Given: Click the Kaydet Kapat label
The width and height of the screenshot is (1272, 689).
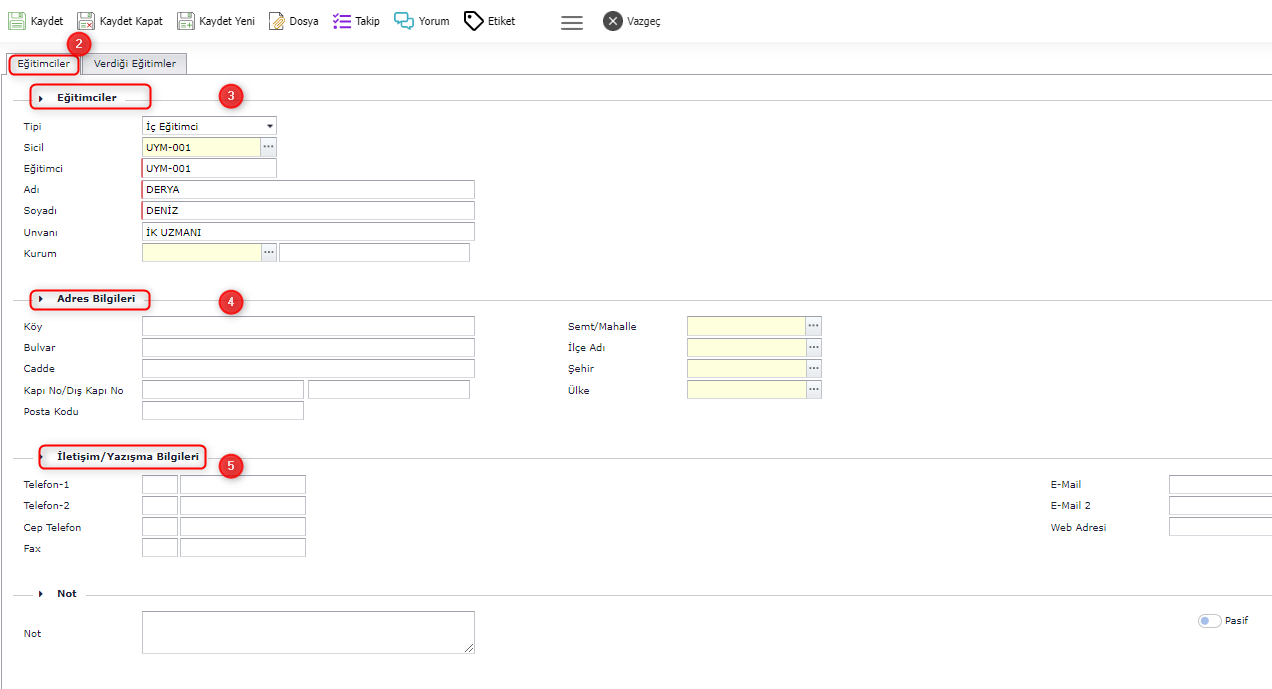Looking at the screenshot, I should coord(131,21).
